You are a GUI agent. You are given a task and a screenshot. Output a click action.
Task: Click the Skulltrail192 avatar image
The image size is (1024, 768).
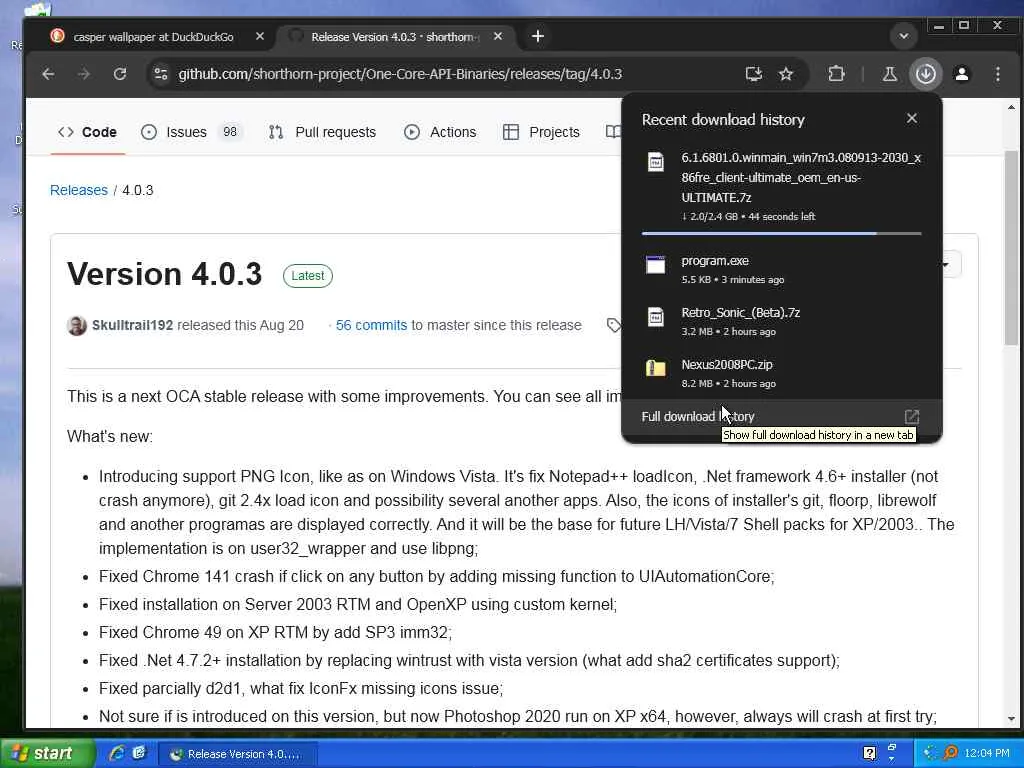pyautogui.click(x=77, y=325)
